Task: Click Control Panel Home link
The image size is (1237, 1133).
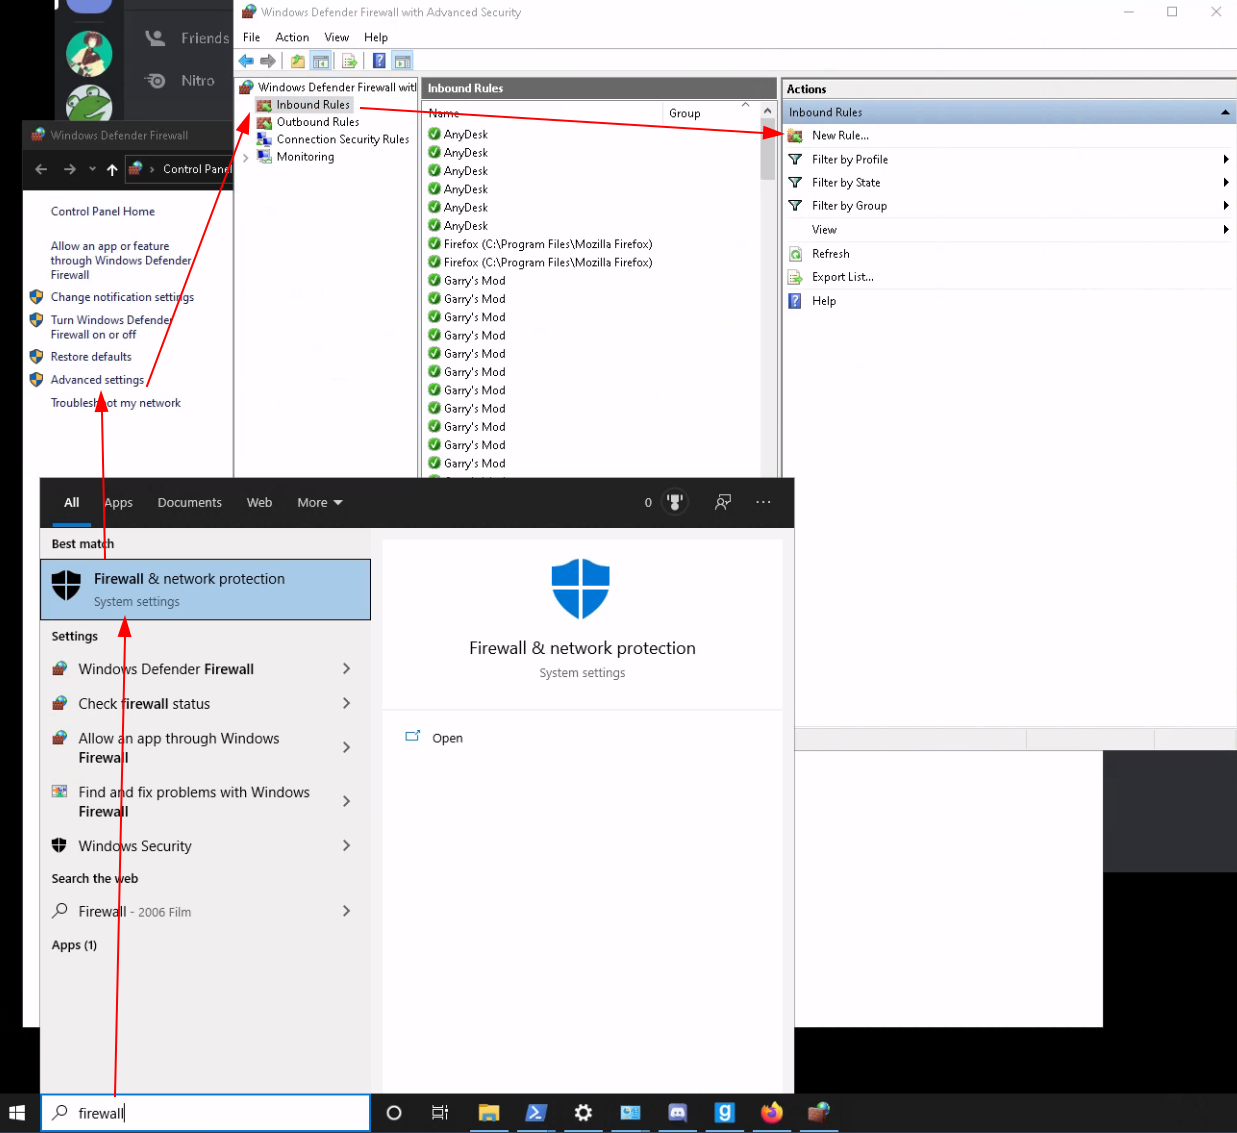Action: [103, 212]
